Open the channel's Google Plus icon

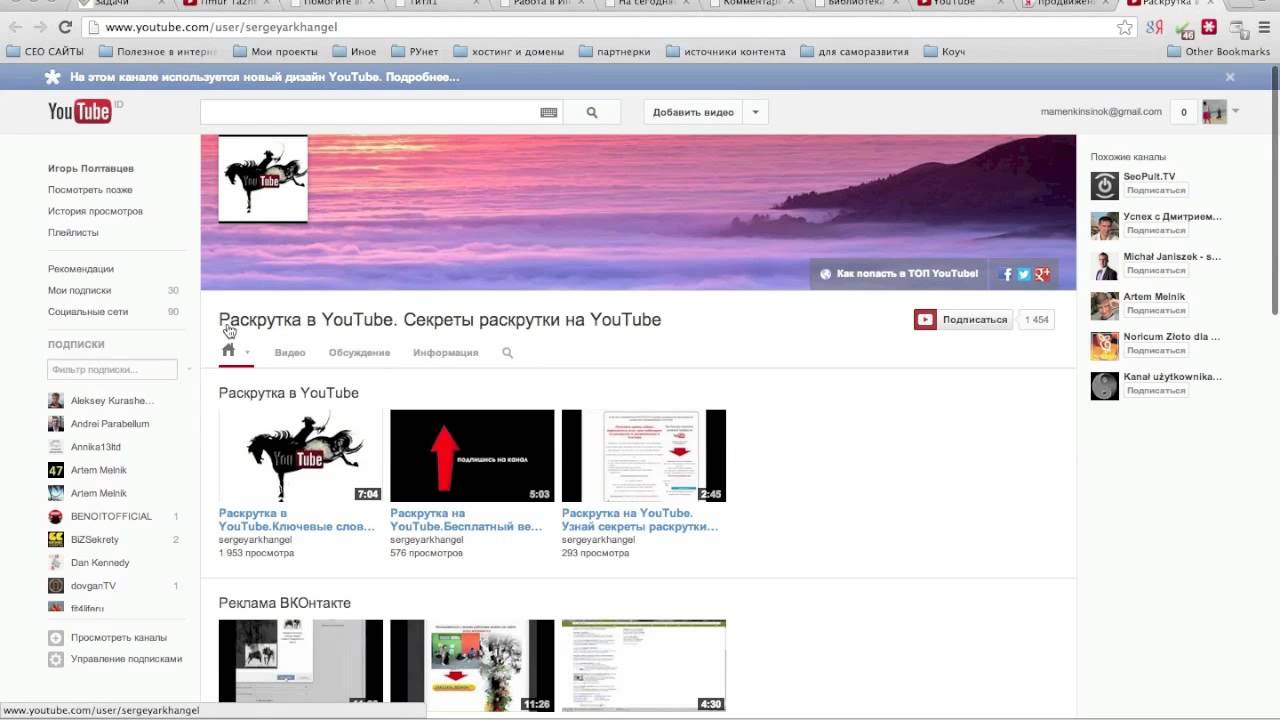1042,274
